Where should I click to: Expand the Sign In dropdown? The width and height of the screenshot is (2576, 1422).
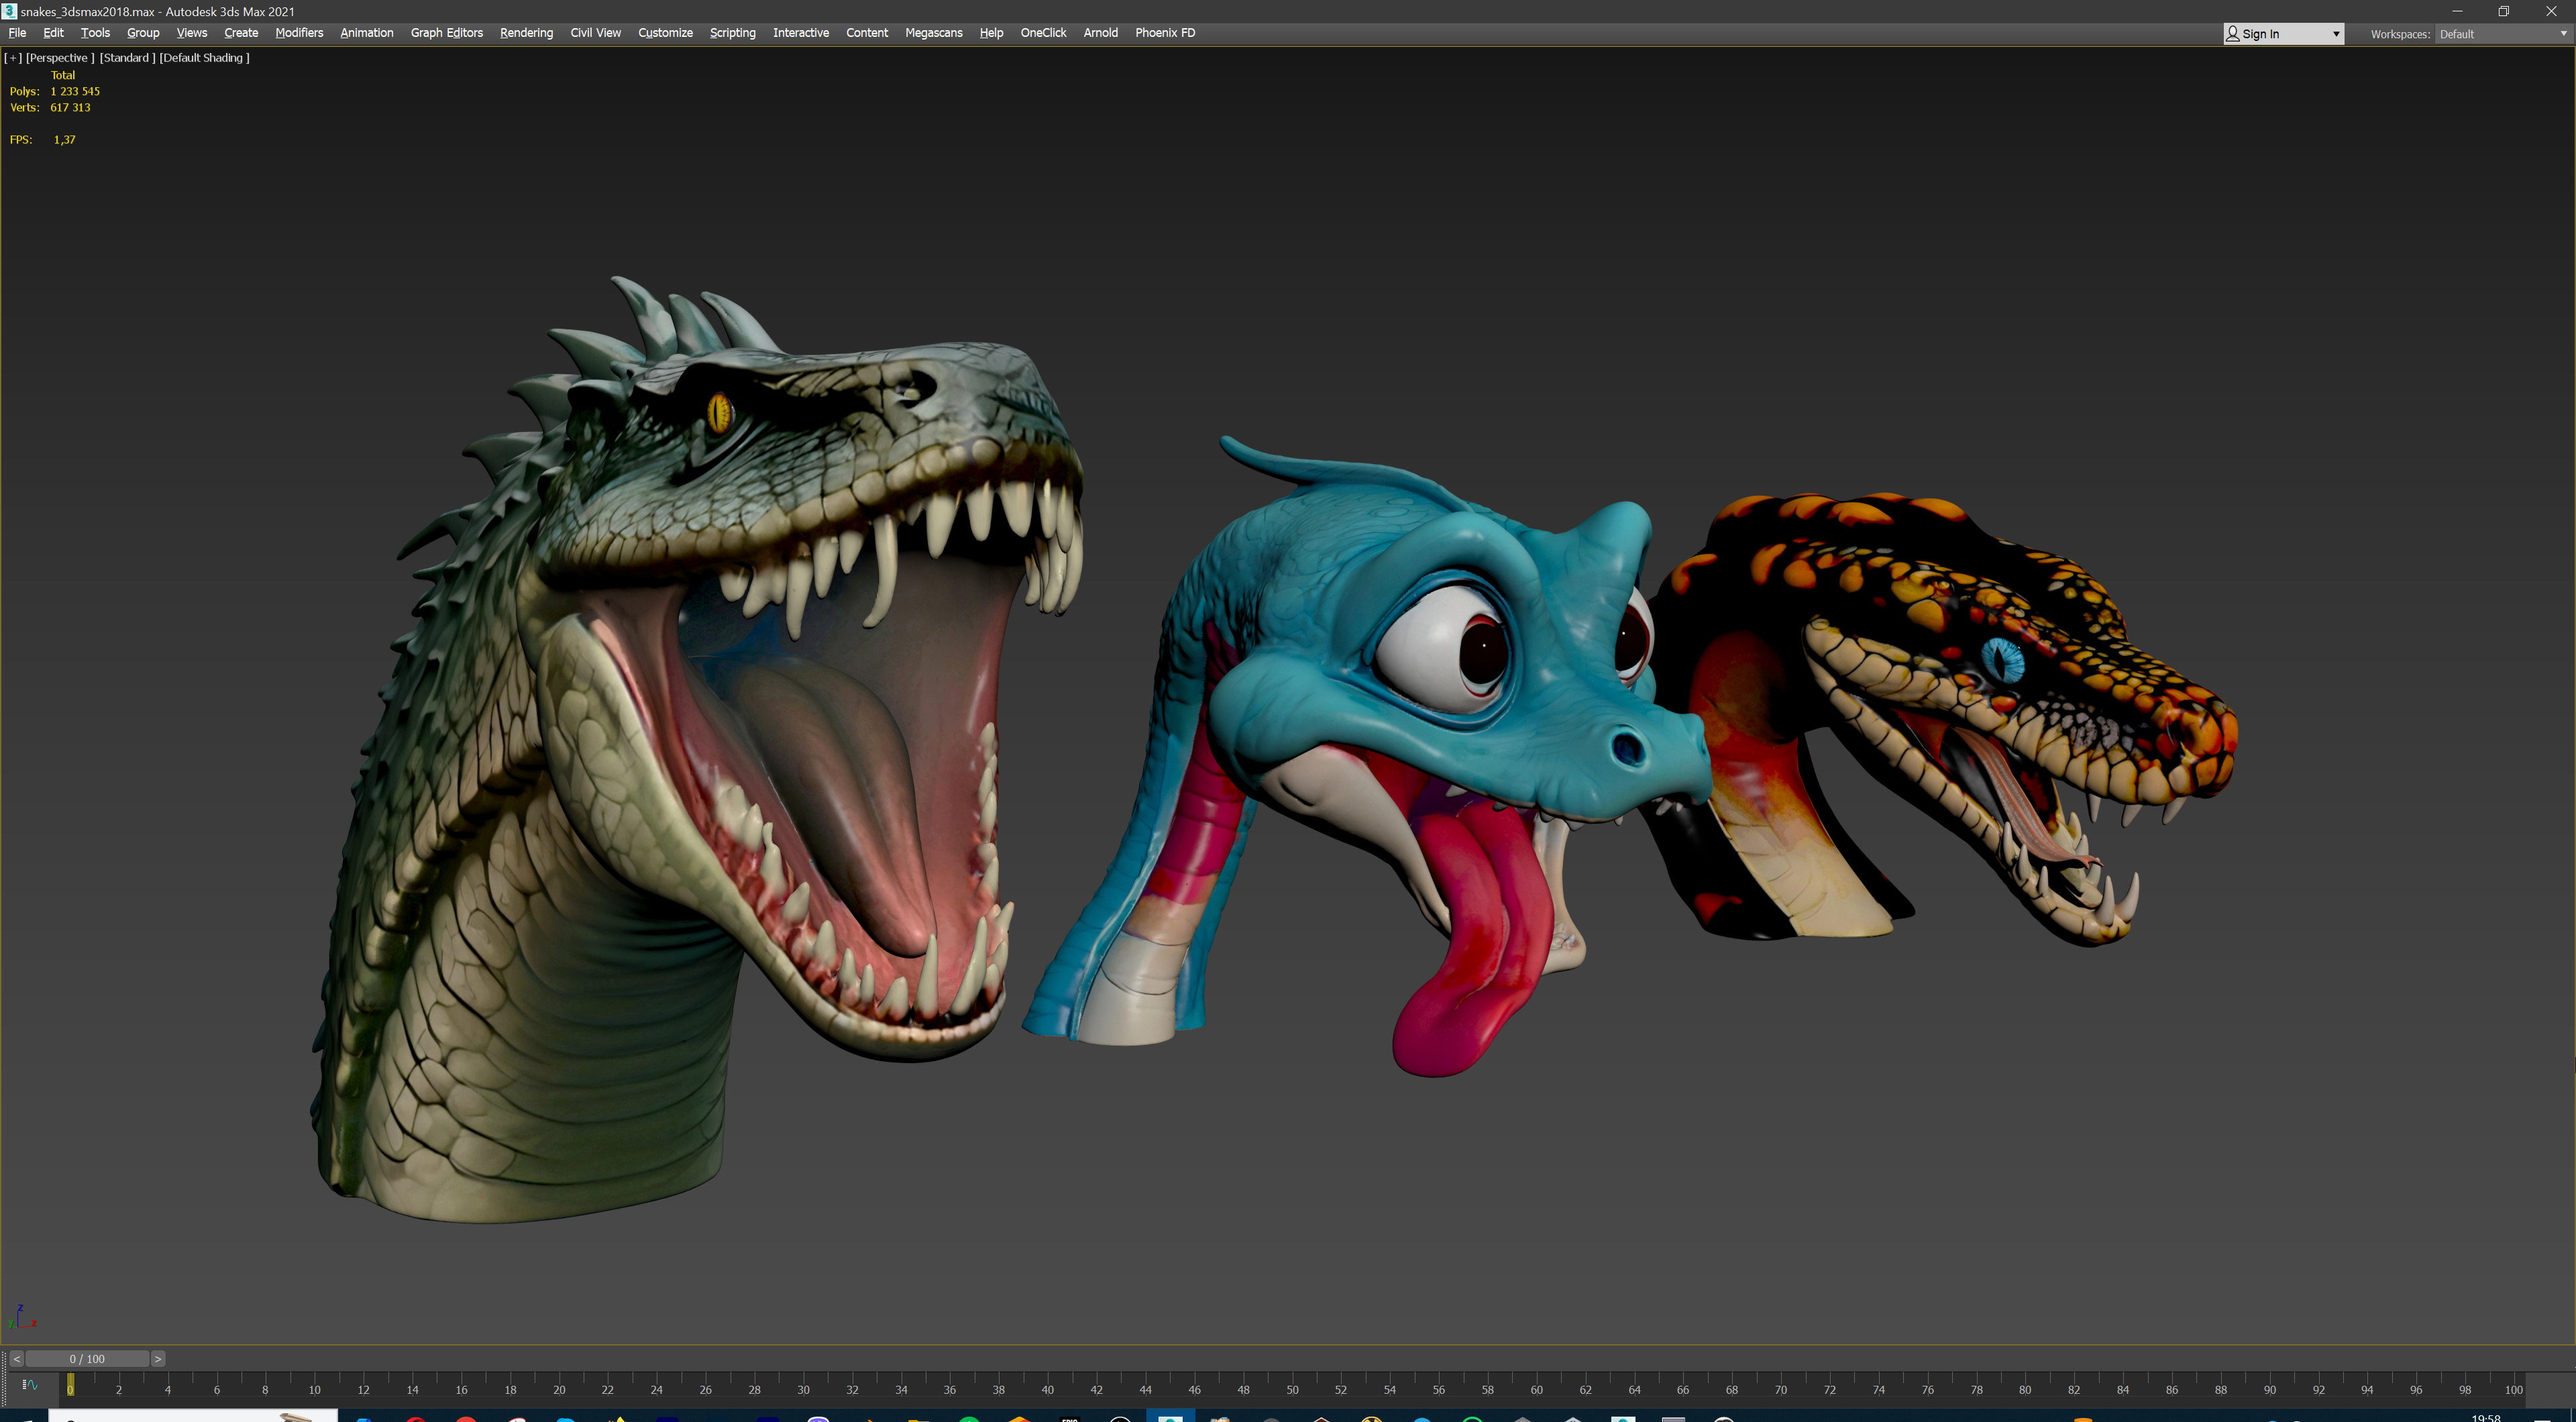tap(2283, 34)
